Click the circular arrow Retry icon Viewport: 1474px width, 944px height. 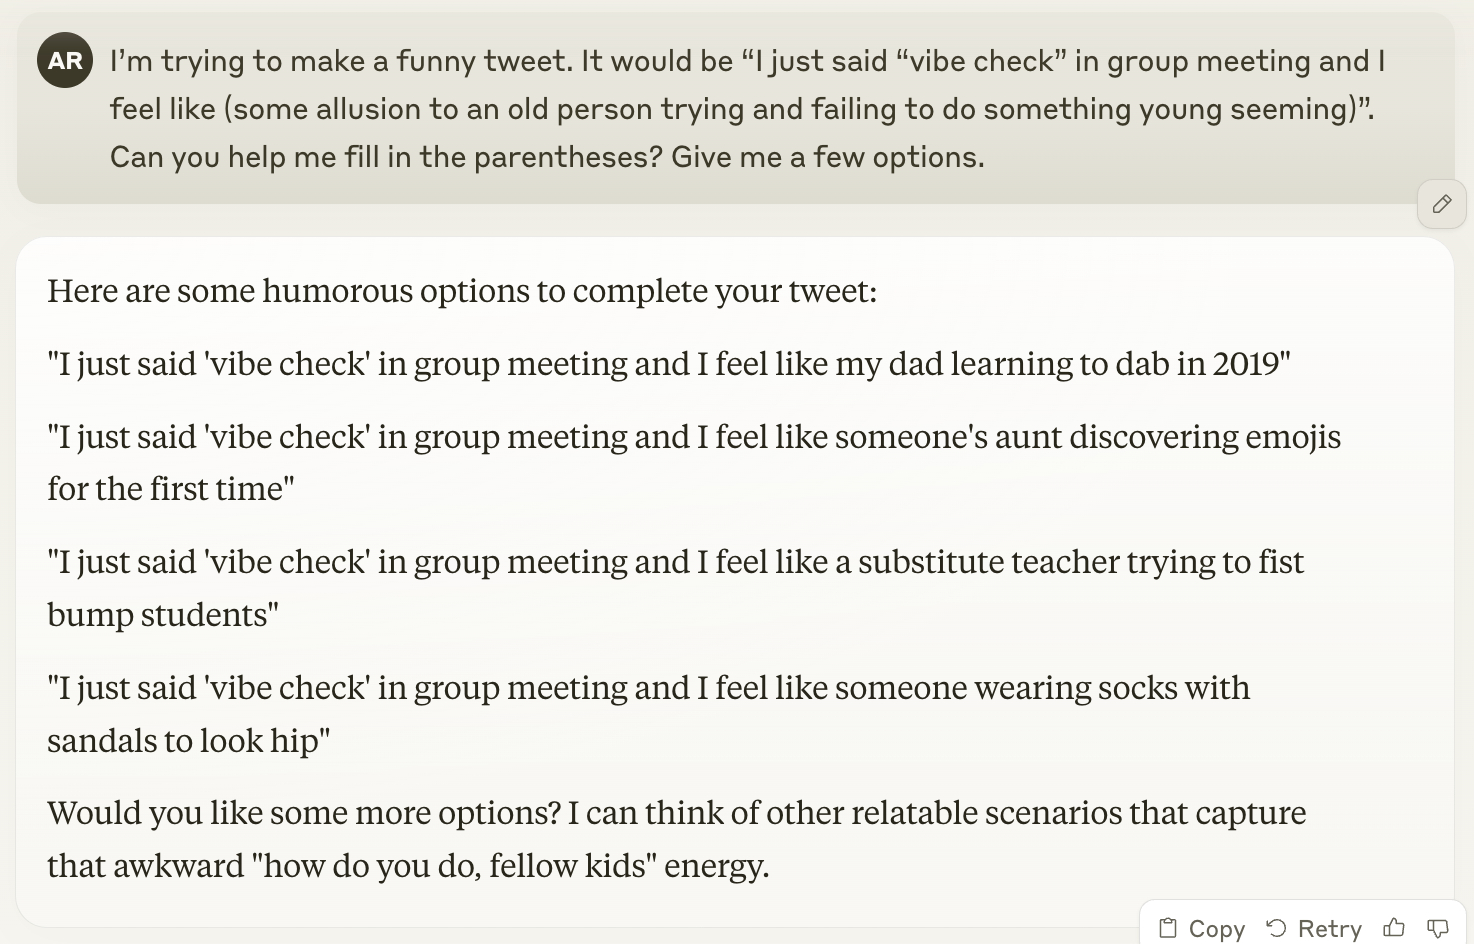click(x=1276, y=928)
